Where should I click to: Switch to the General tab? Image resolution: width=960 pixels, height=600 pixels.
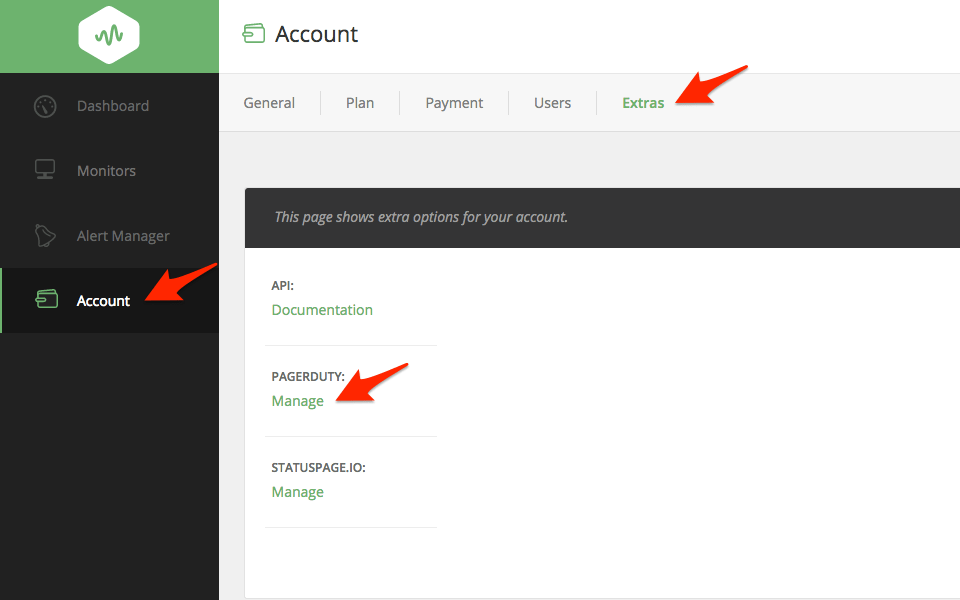(x=269, y=103)
